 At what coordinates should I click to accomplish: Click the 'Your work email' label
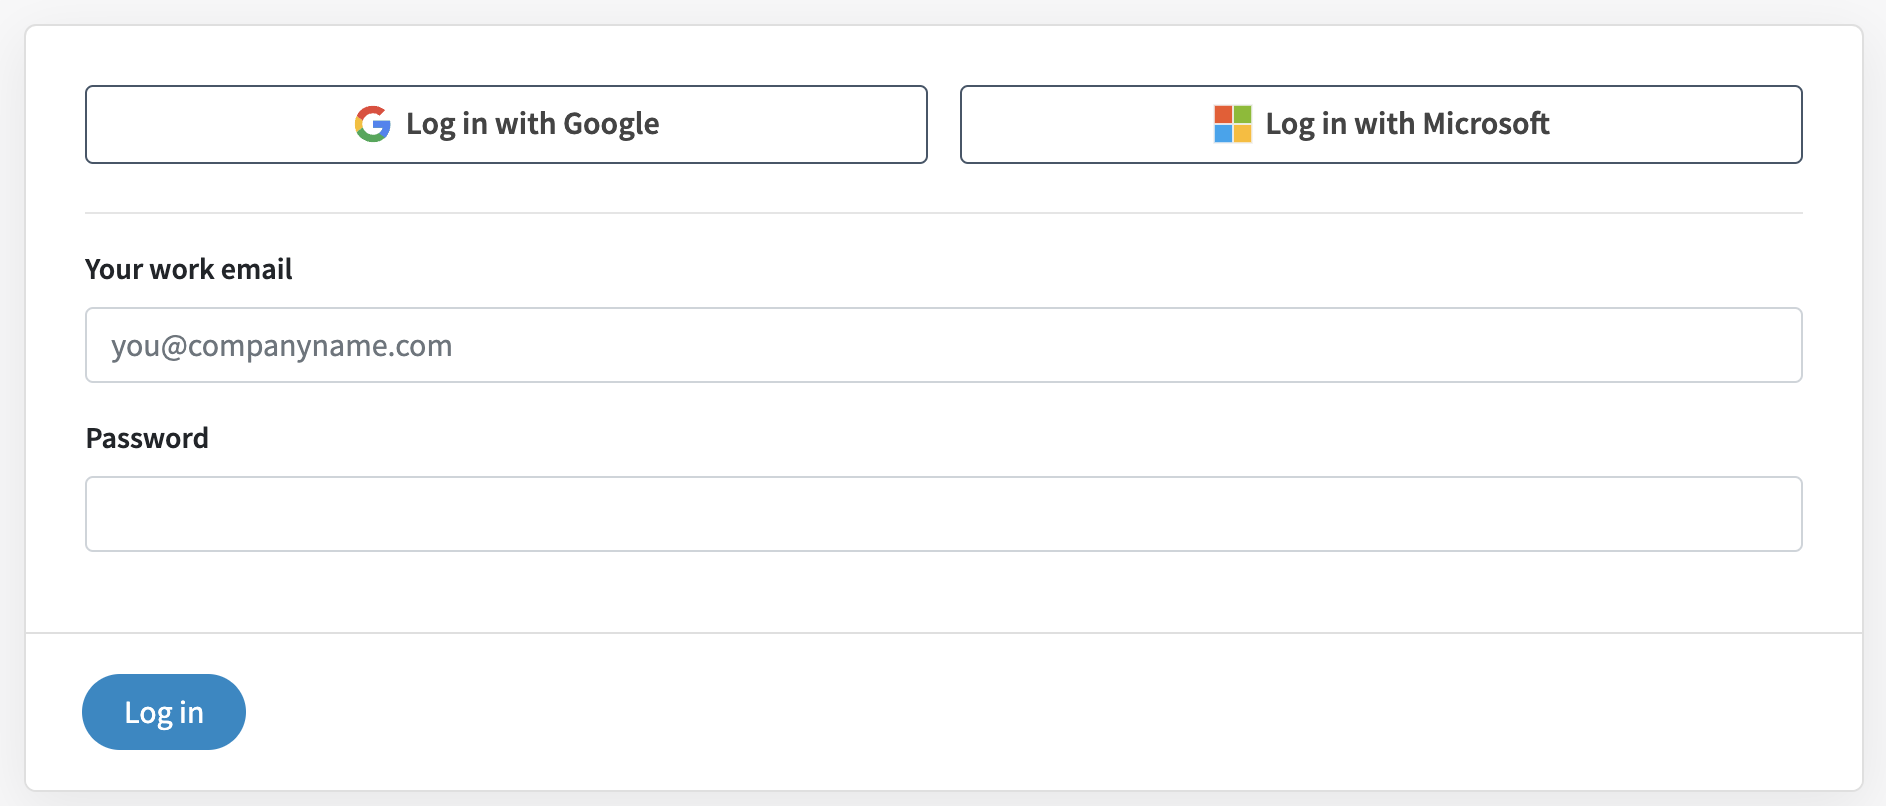(189, 269)
